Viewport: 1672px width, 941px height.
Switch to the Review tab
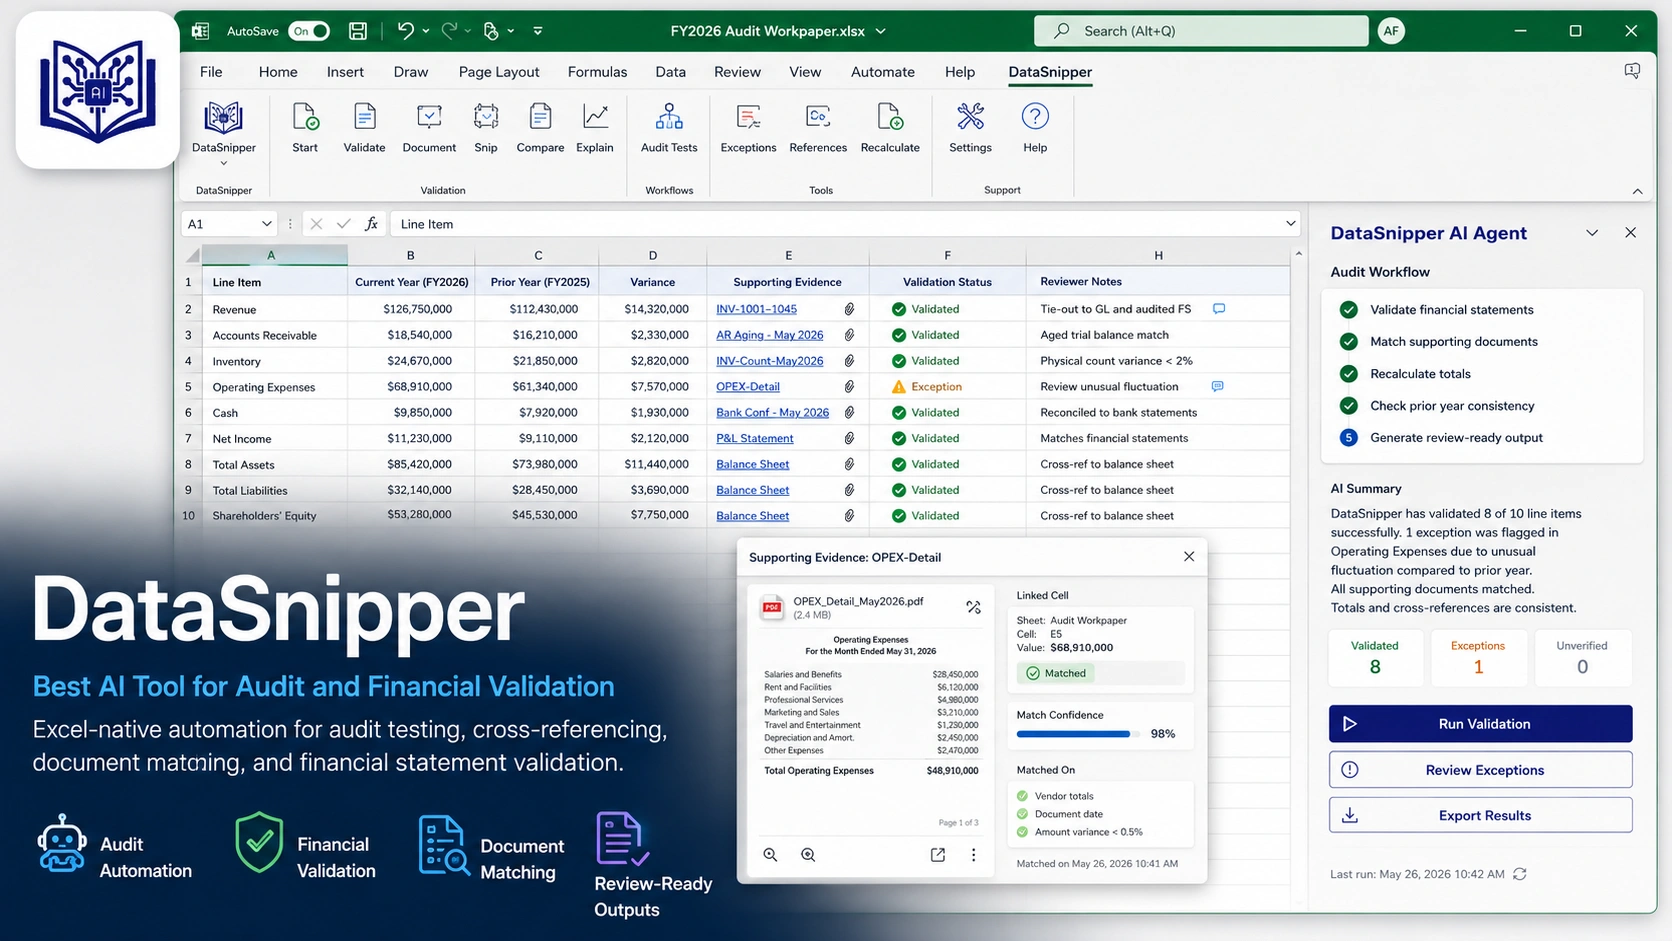pos(737,72)
